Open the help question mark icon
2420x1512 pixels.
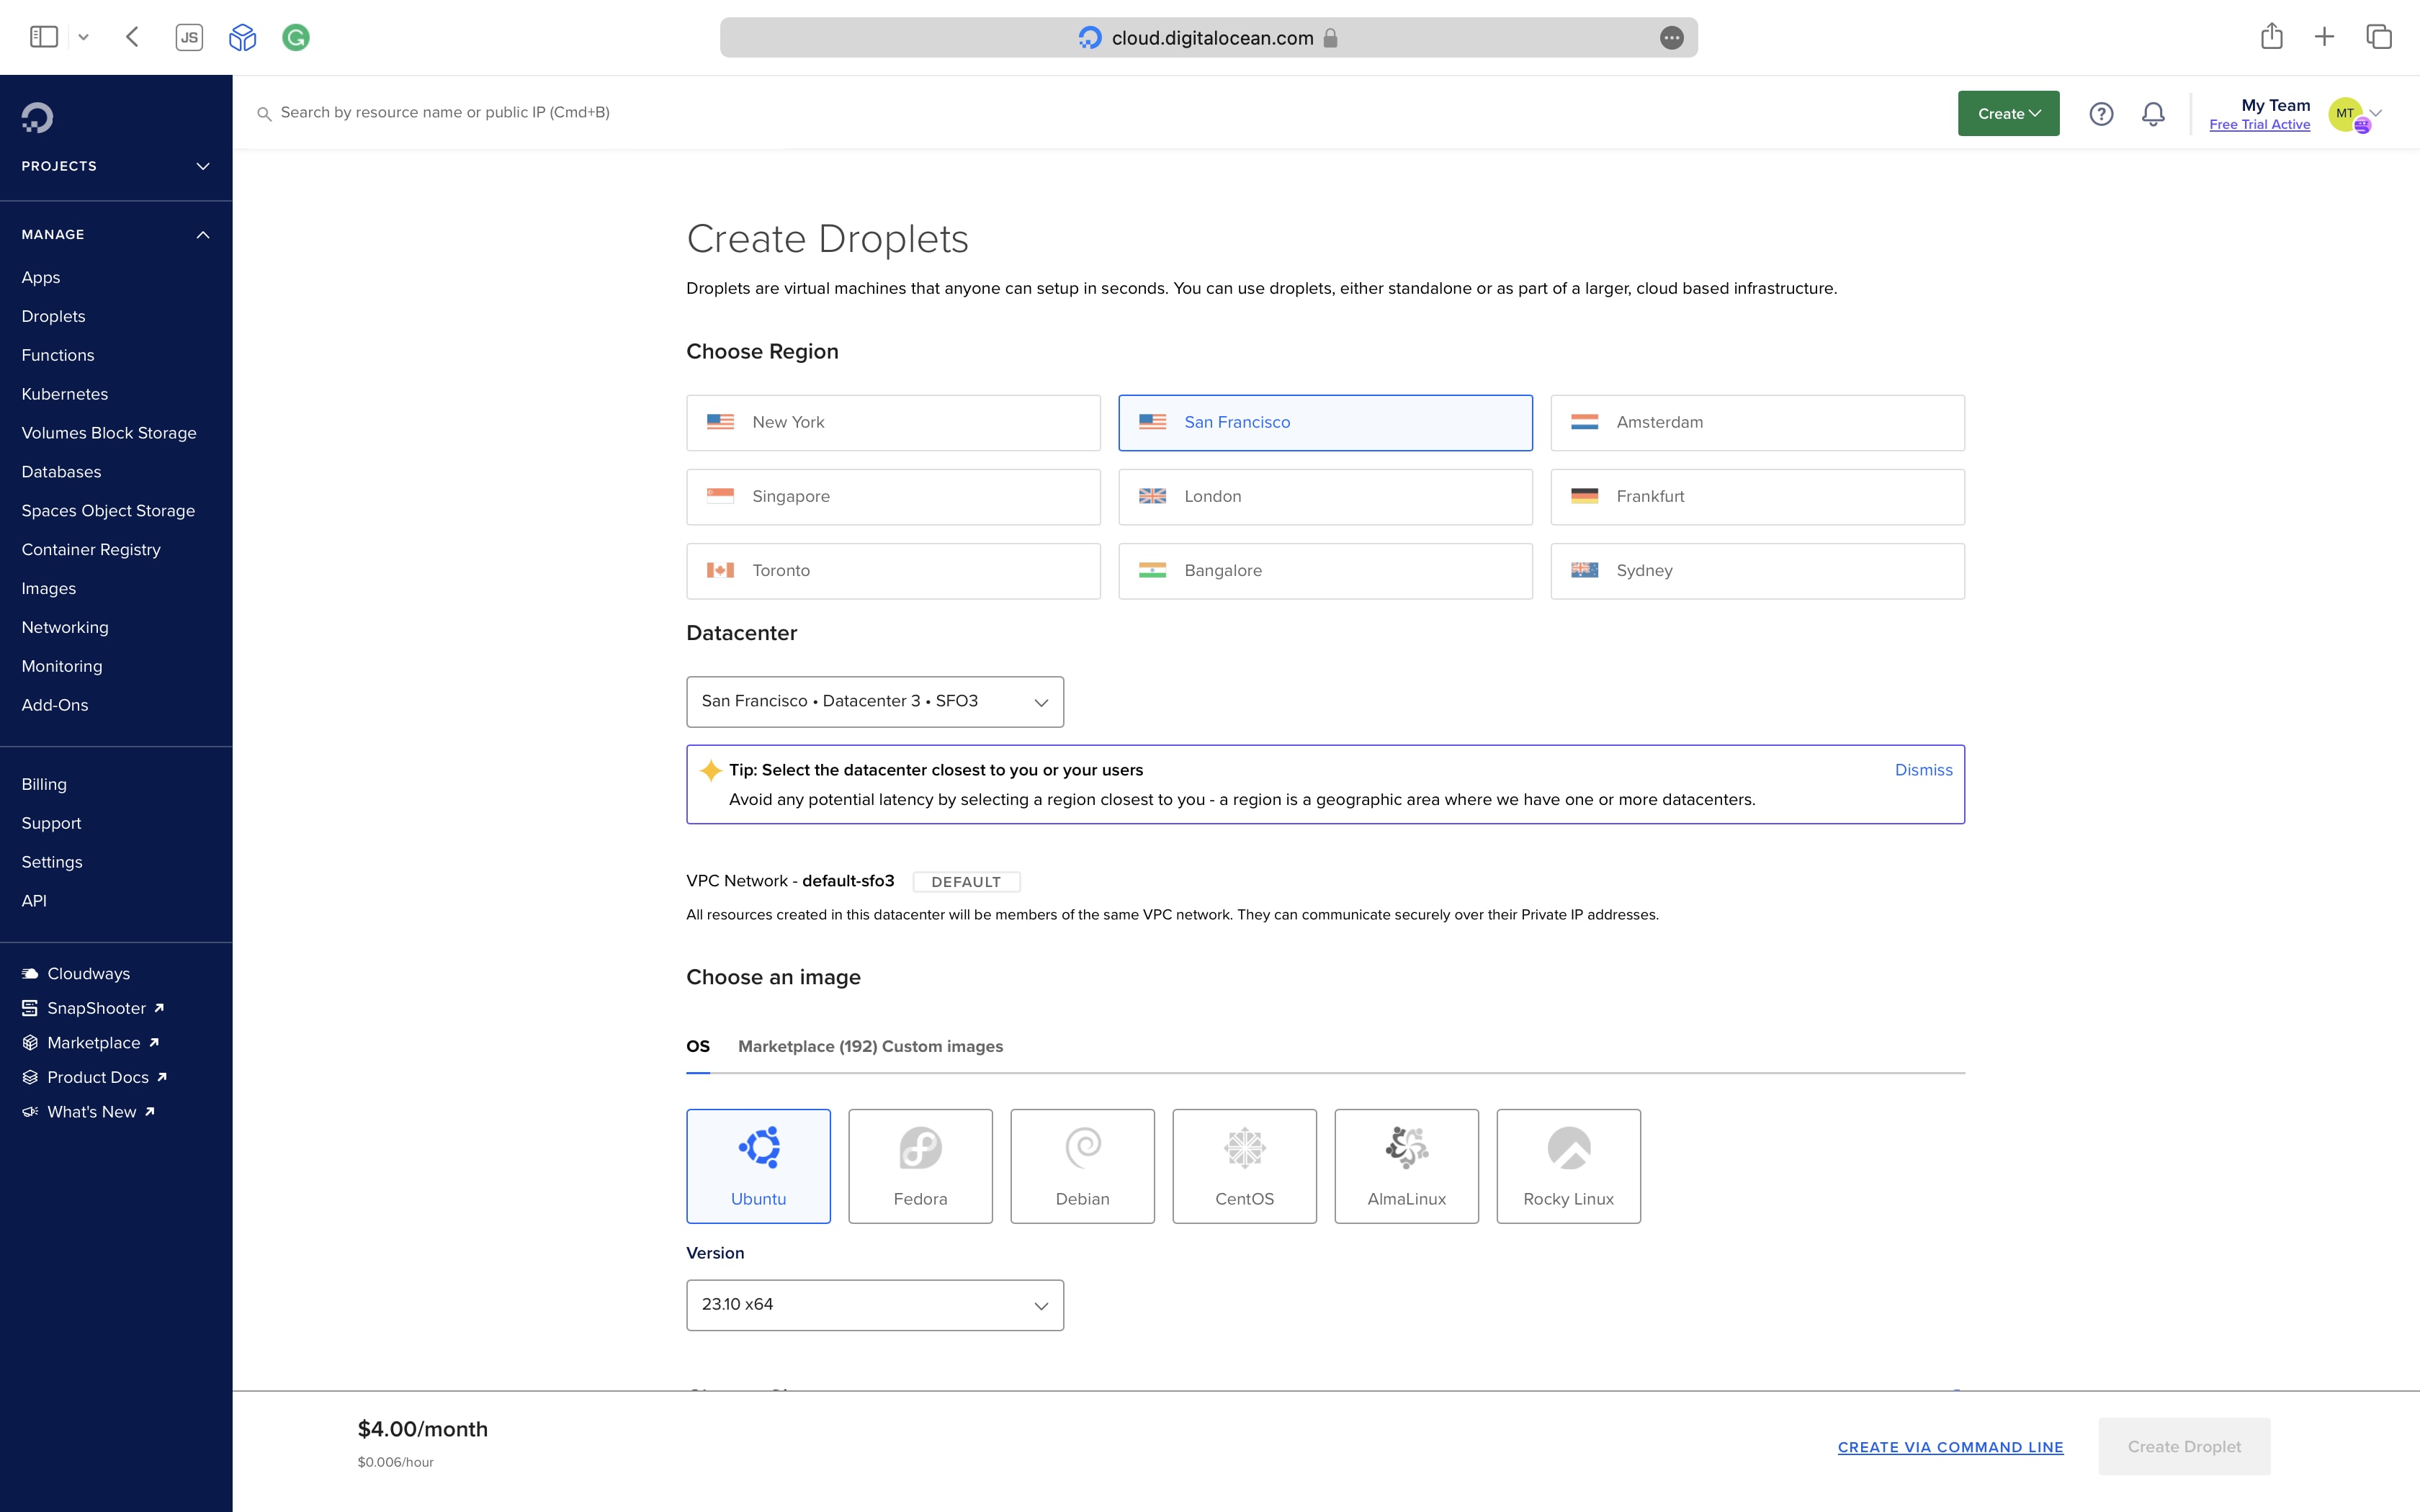tap(2101, 114)
